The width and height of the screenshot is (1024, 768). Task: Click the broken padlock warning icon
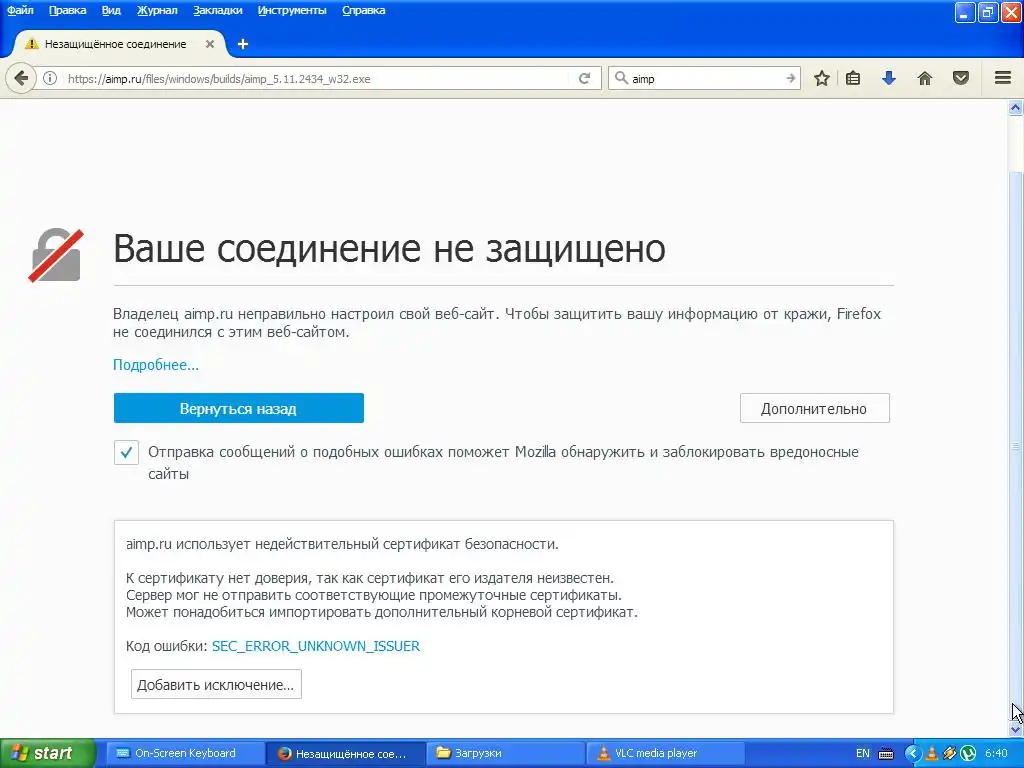pyautogui.click(x=56, y=255)
